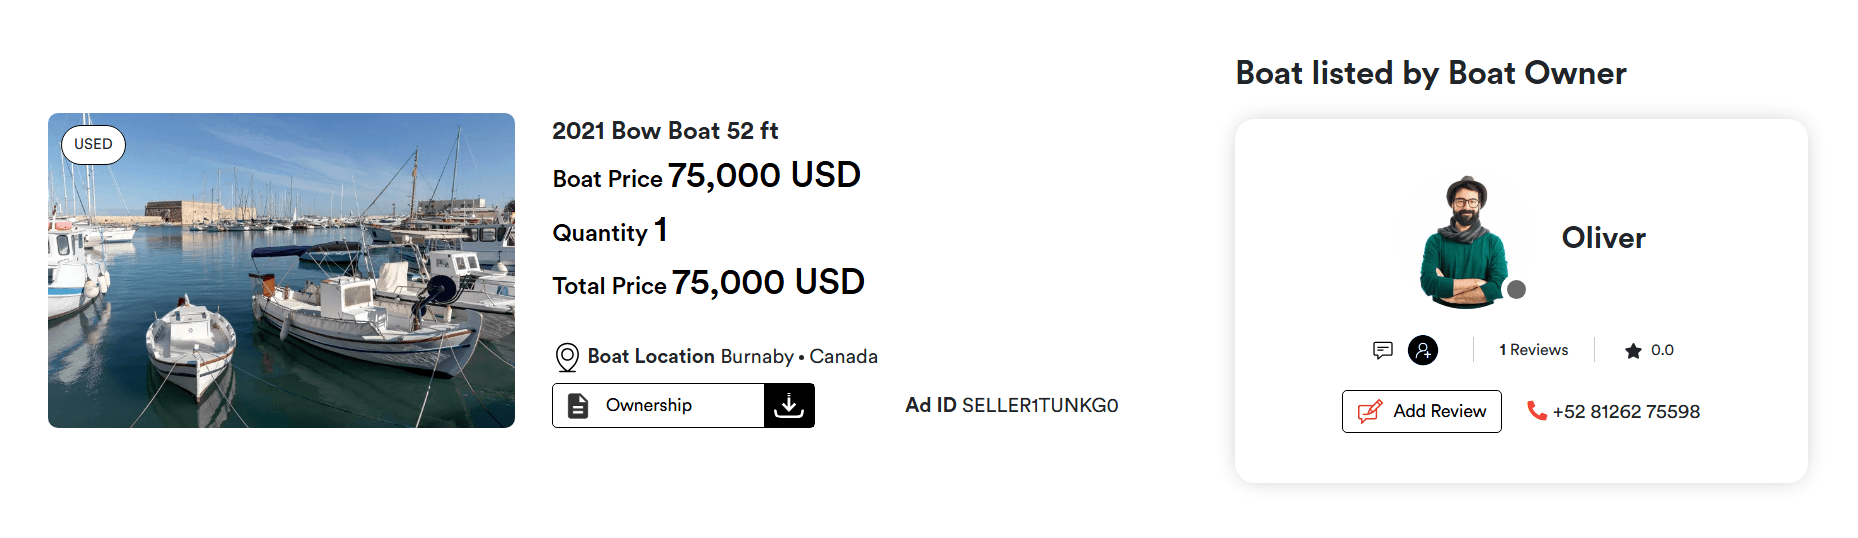This screenshot has height=538, width=1858.
Task: Click the 2021 Bow Boat 52 ft title
Action: (665, 131)
